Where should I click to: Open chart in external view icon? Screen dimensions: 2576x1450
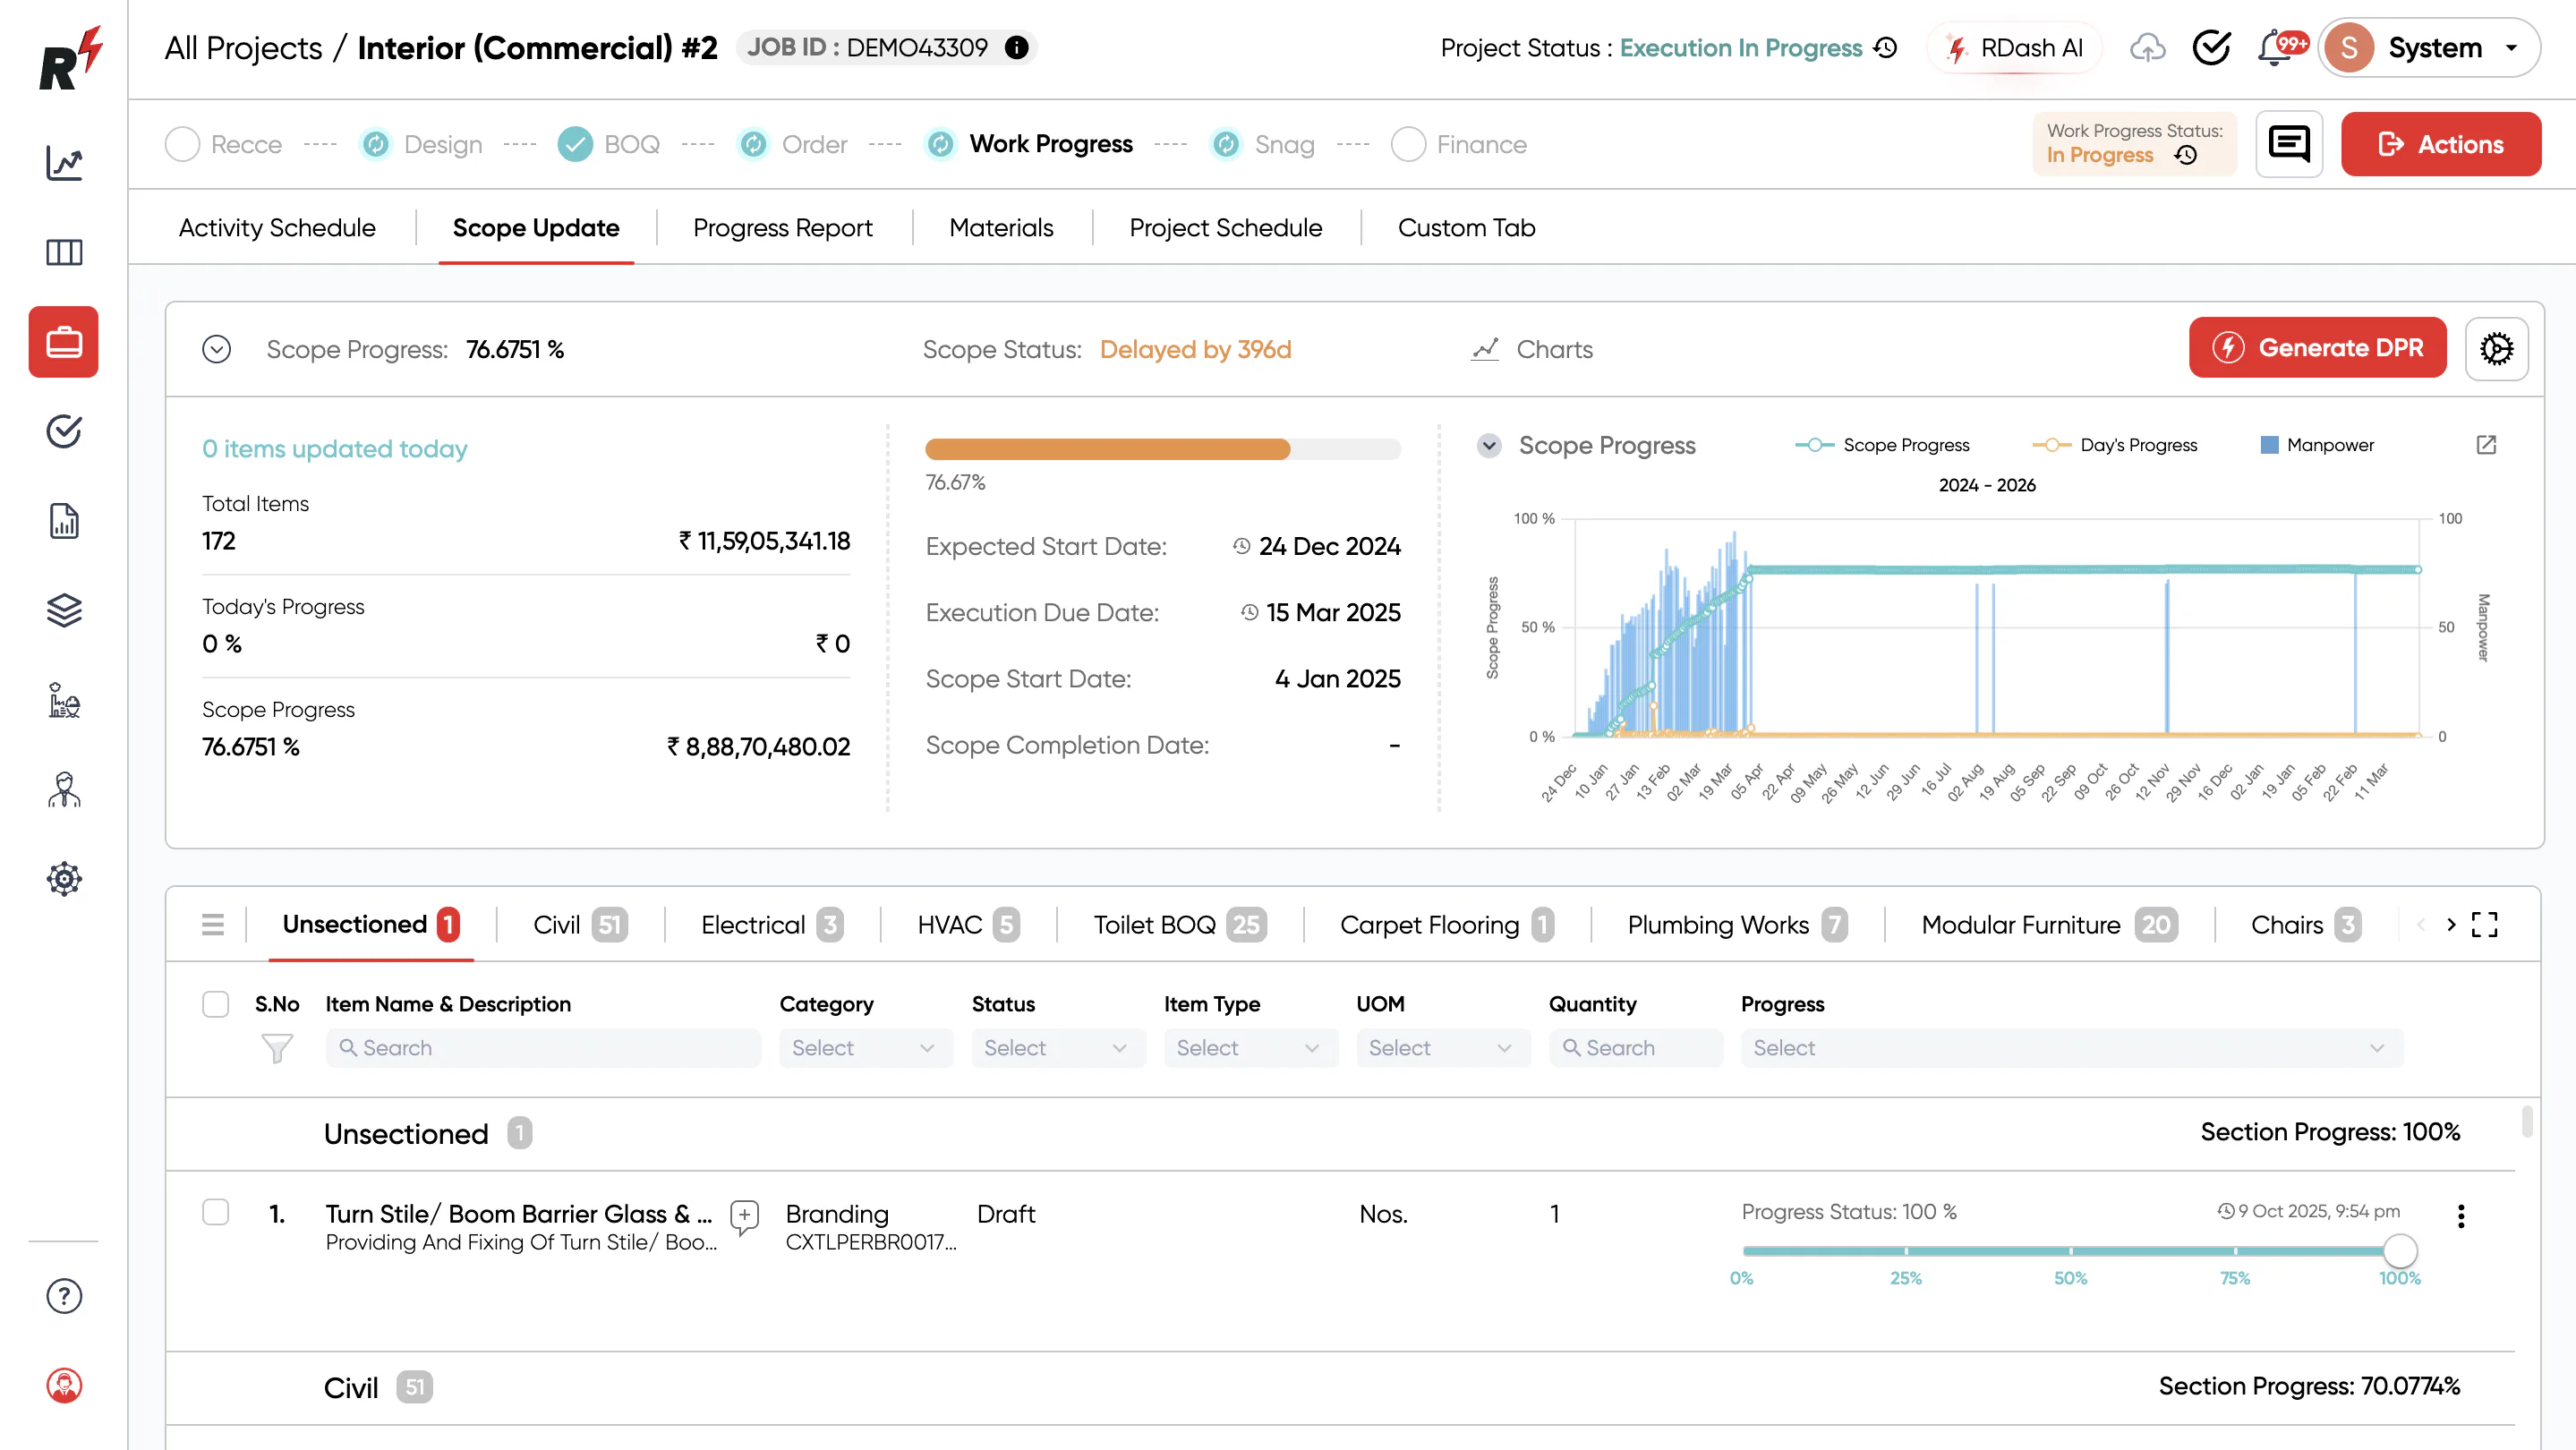pyautogui.click(x=2486, y=445)
